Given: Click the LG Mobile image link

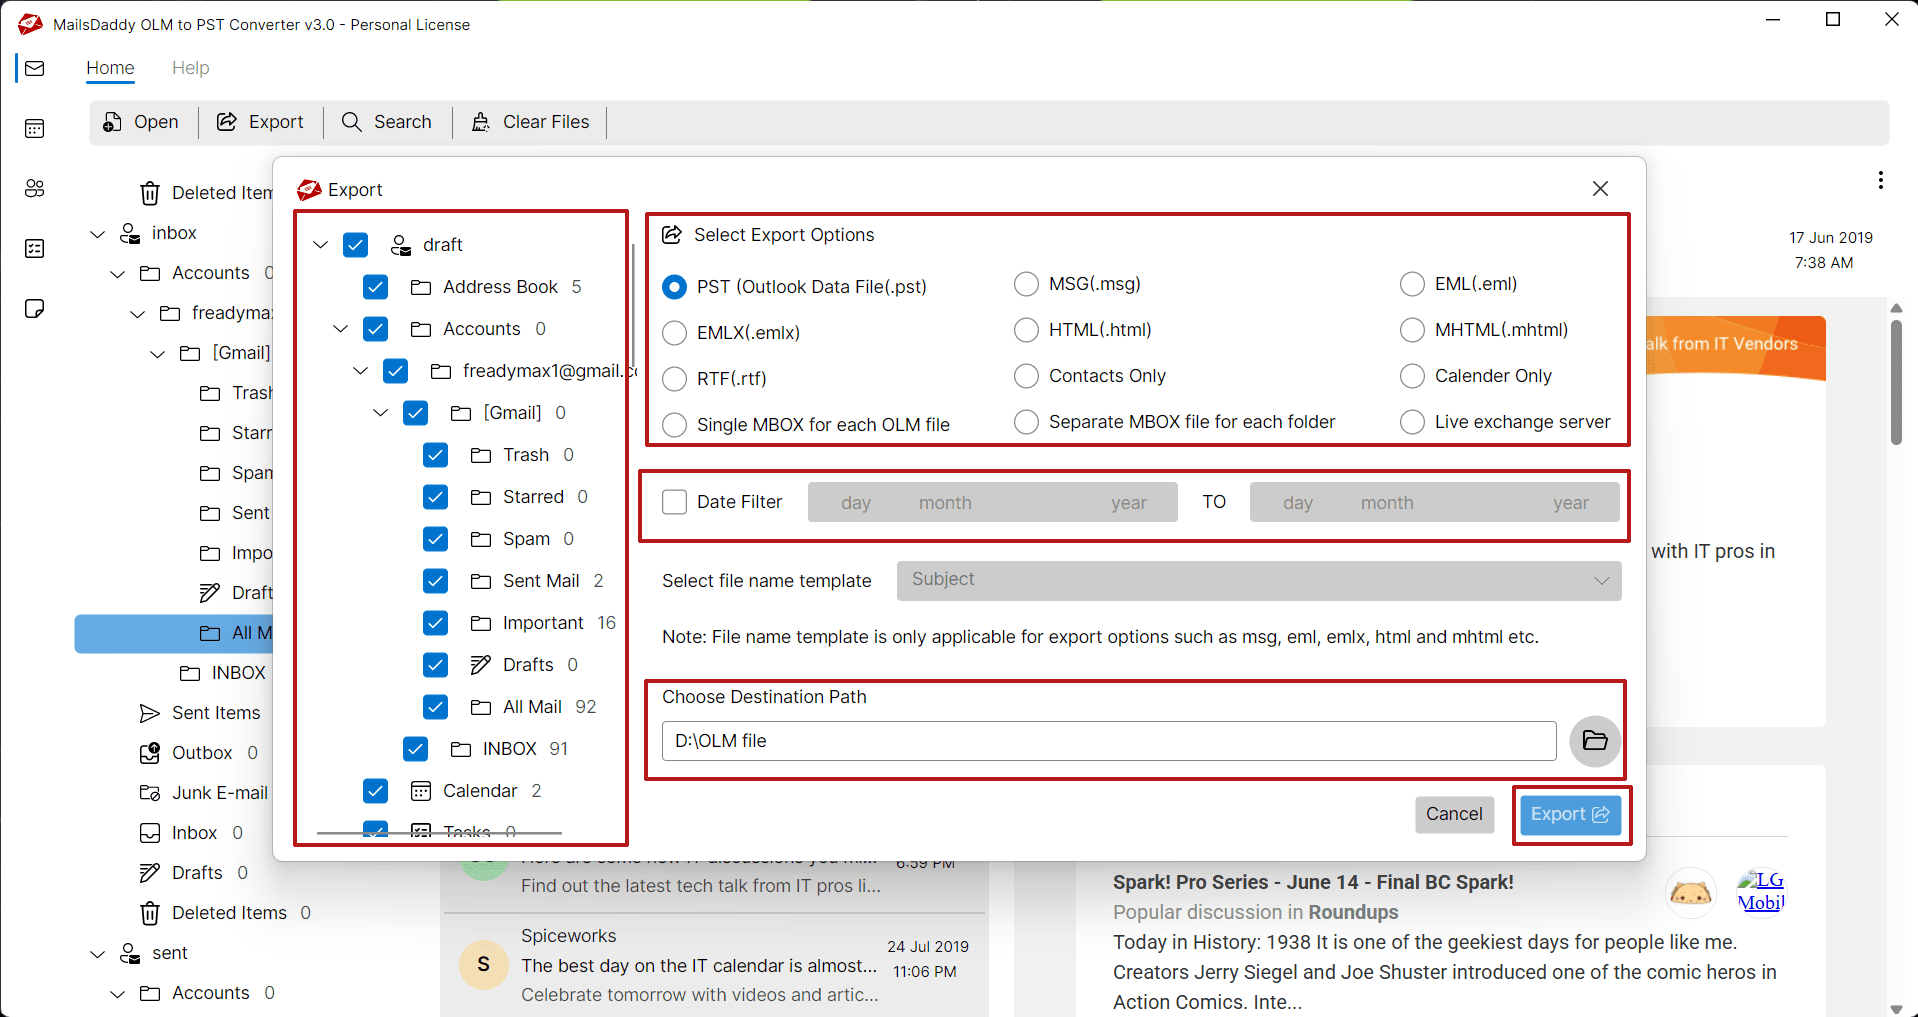Looking at the screenshot, I should coord(1761,891).
